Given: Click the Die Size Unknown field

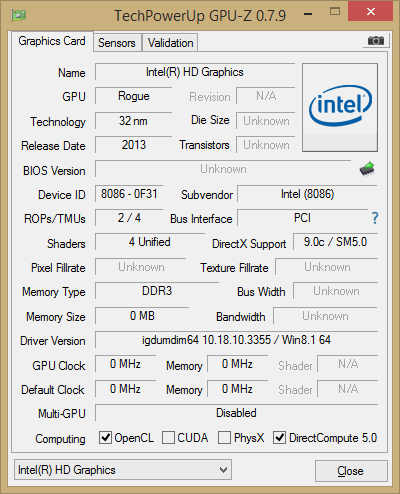Looking at the screenshot, I should tap(266, 121).
